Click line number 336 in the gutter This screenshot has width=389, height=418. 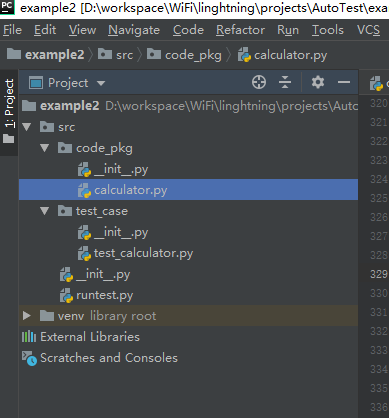(379, 407)
